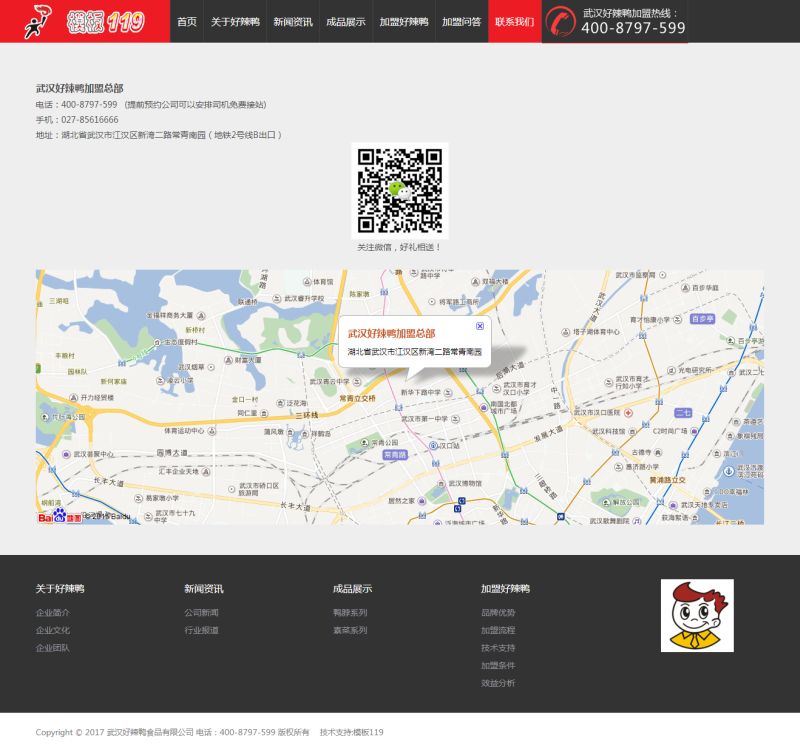800x751 pixels.
Task: Click the 关注微信，好礼相送 caption
Action: pos(399,247)
